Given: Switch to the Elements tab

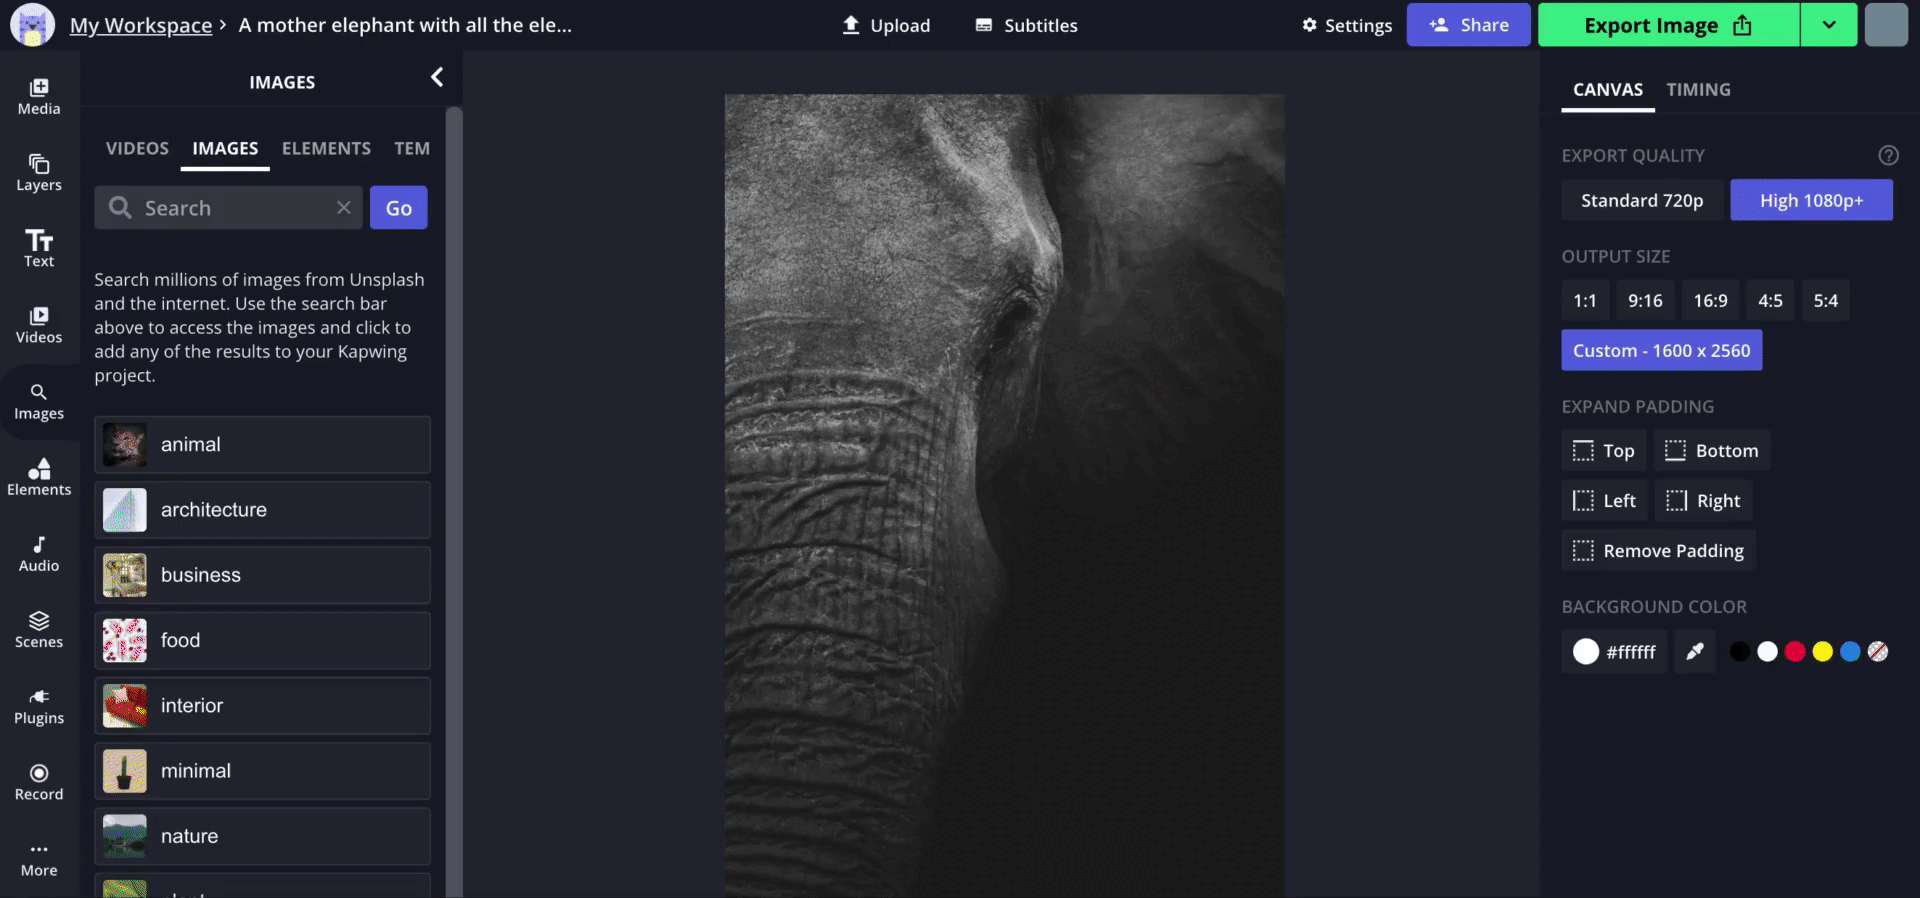Looking at the screenshot, I should pyautogui.click(x=326, y=148).
